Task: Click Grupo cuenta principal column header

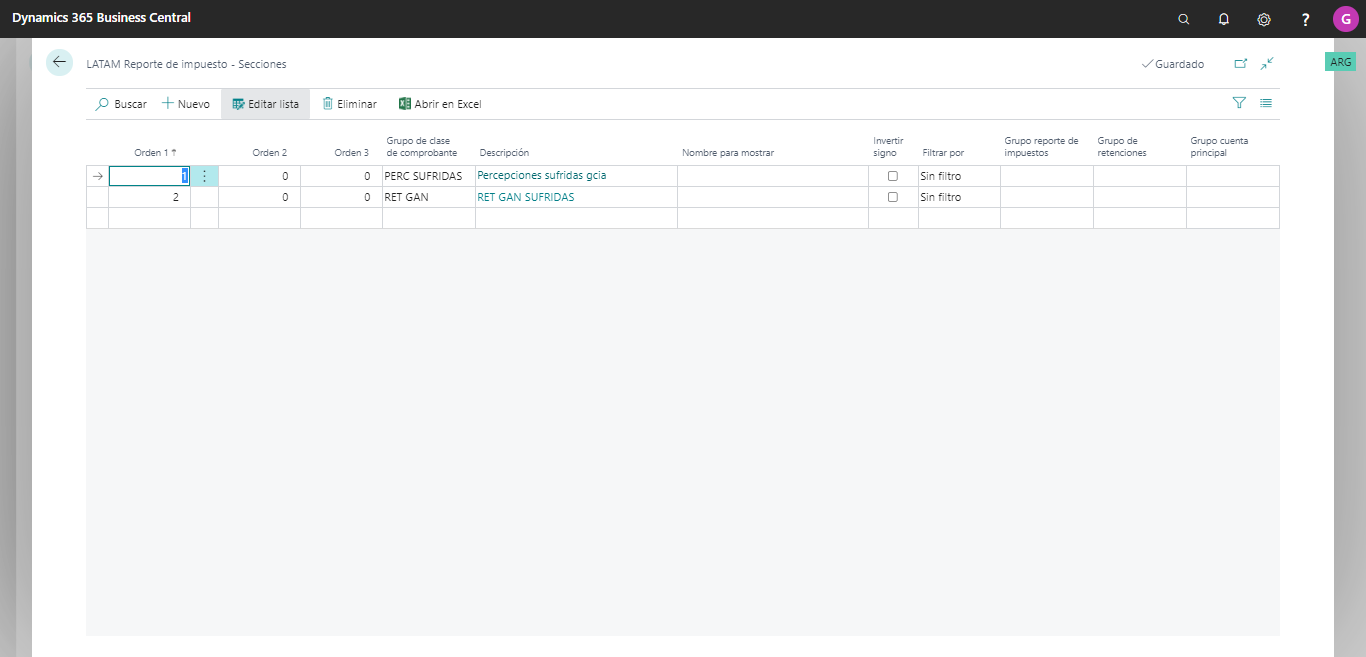Action: pos(1219,147)
